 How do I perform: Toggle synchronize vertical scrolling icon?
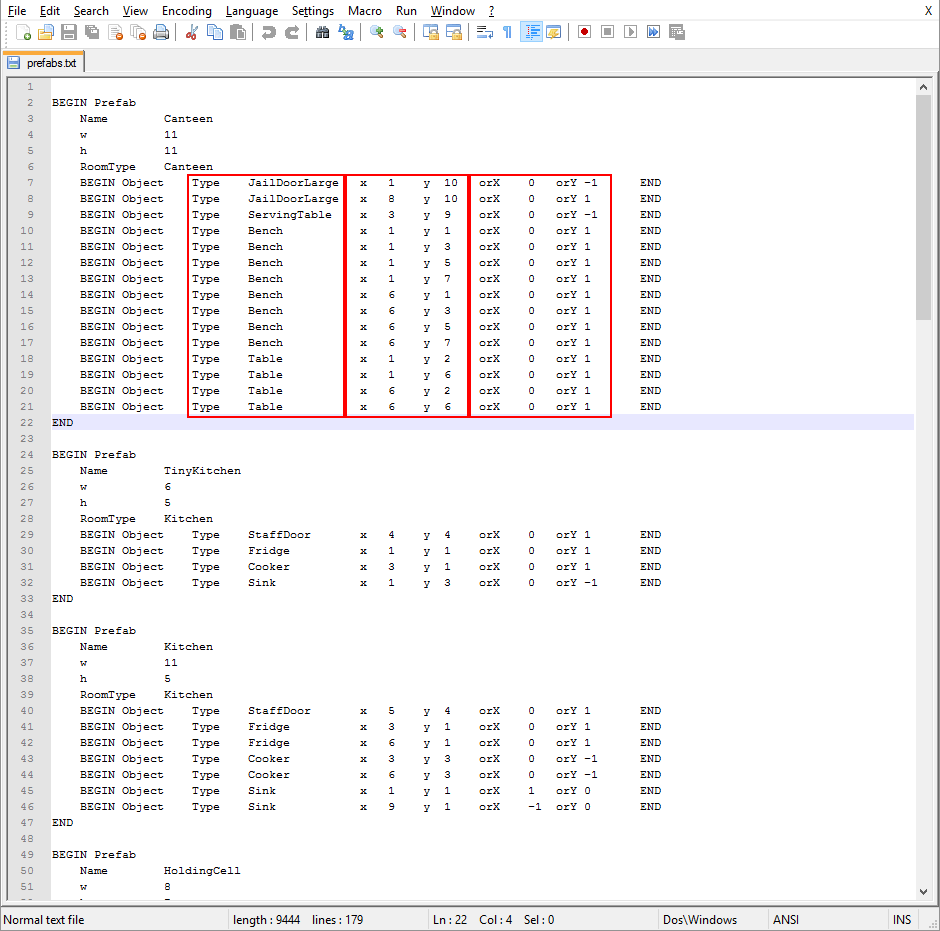pyautogui.click(x=430, y=32)
